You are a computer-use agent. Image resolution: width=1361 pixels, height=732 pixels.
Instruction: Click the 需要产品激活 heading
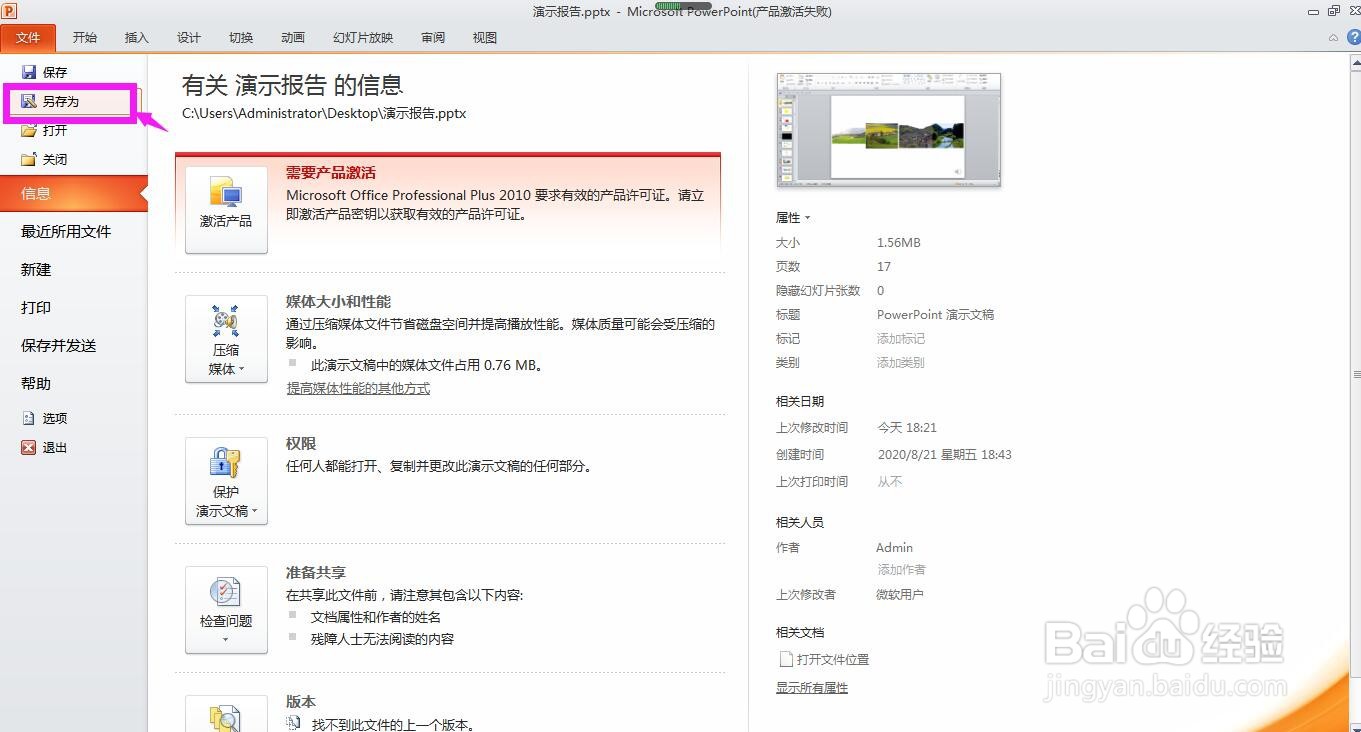(x=331, y=173)
